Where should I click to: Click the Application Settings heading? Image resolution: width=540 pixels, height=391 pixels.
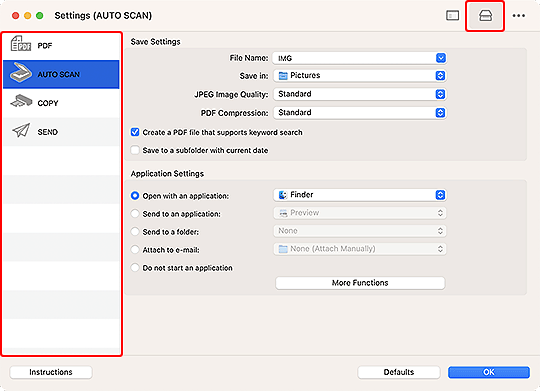tap(167, 174)
